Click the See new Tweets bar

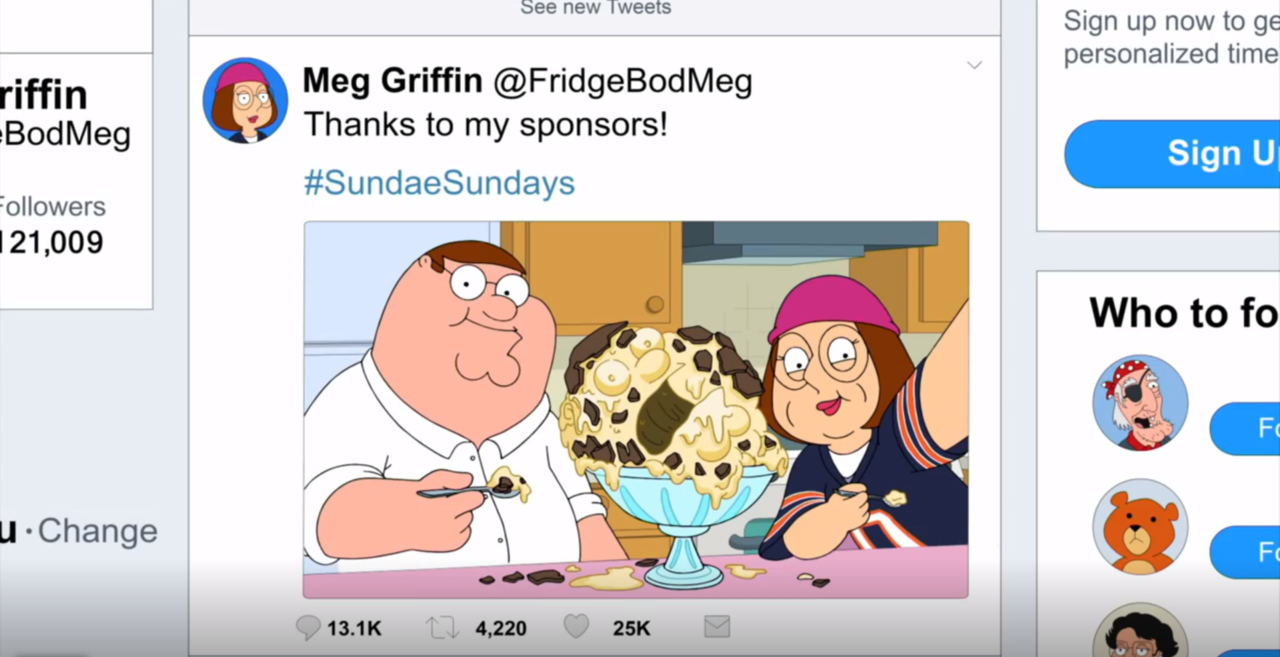tap(595, 9)
